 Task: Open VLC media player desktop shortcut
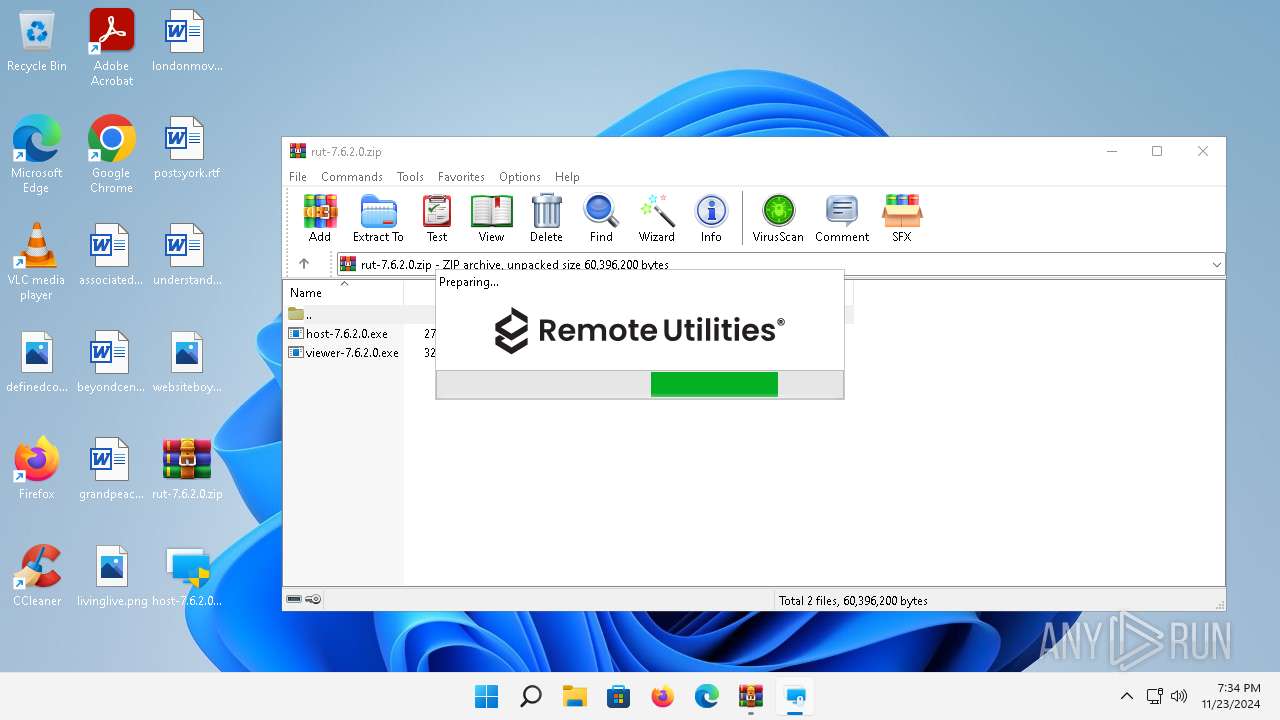[37, 262]
